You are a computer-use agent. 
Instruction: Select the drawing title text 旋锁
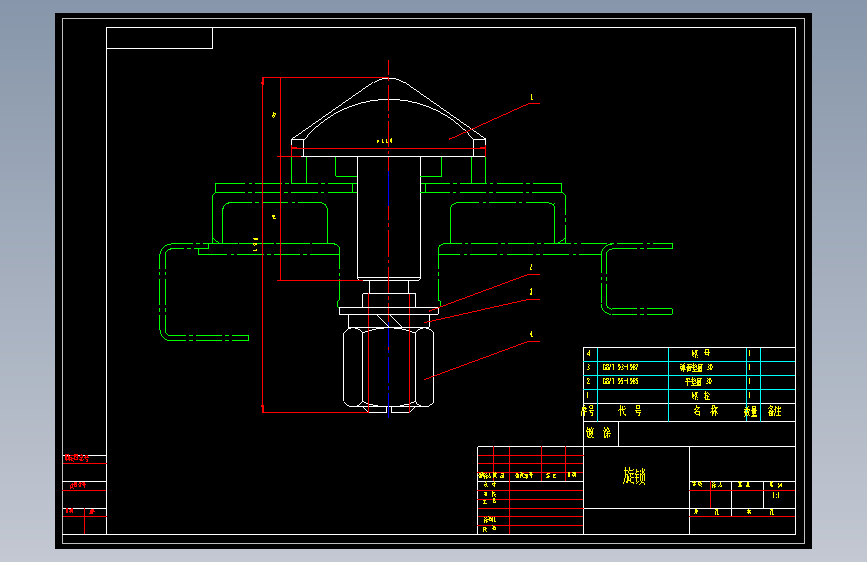pyautogui.click(x=634, y=476)
